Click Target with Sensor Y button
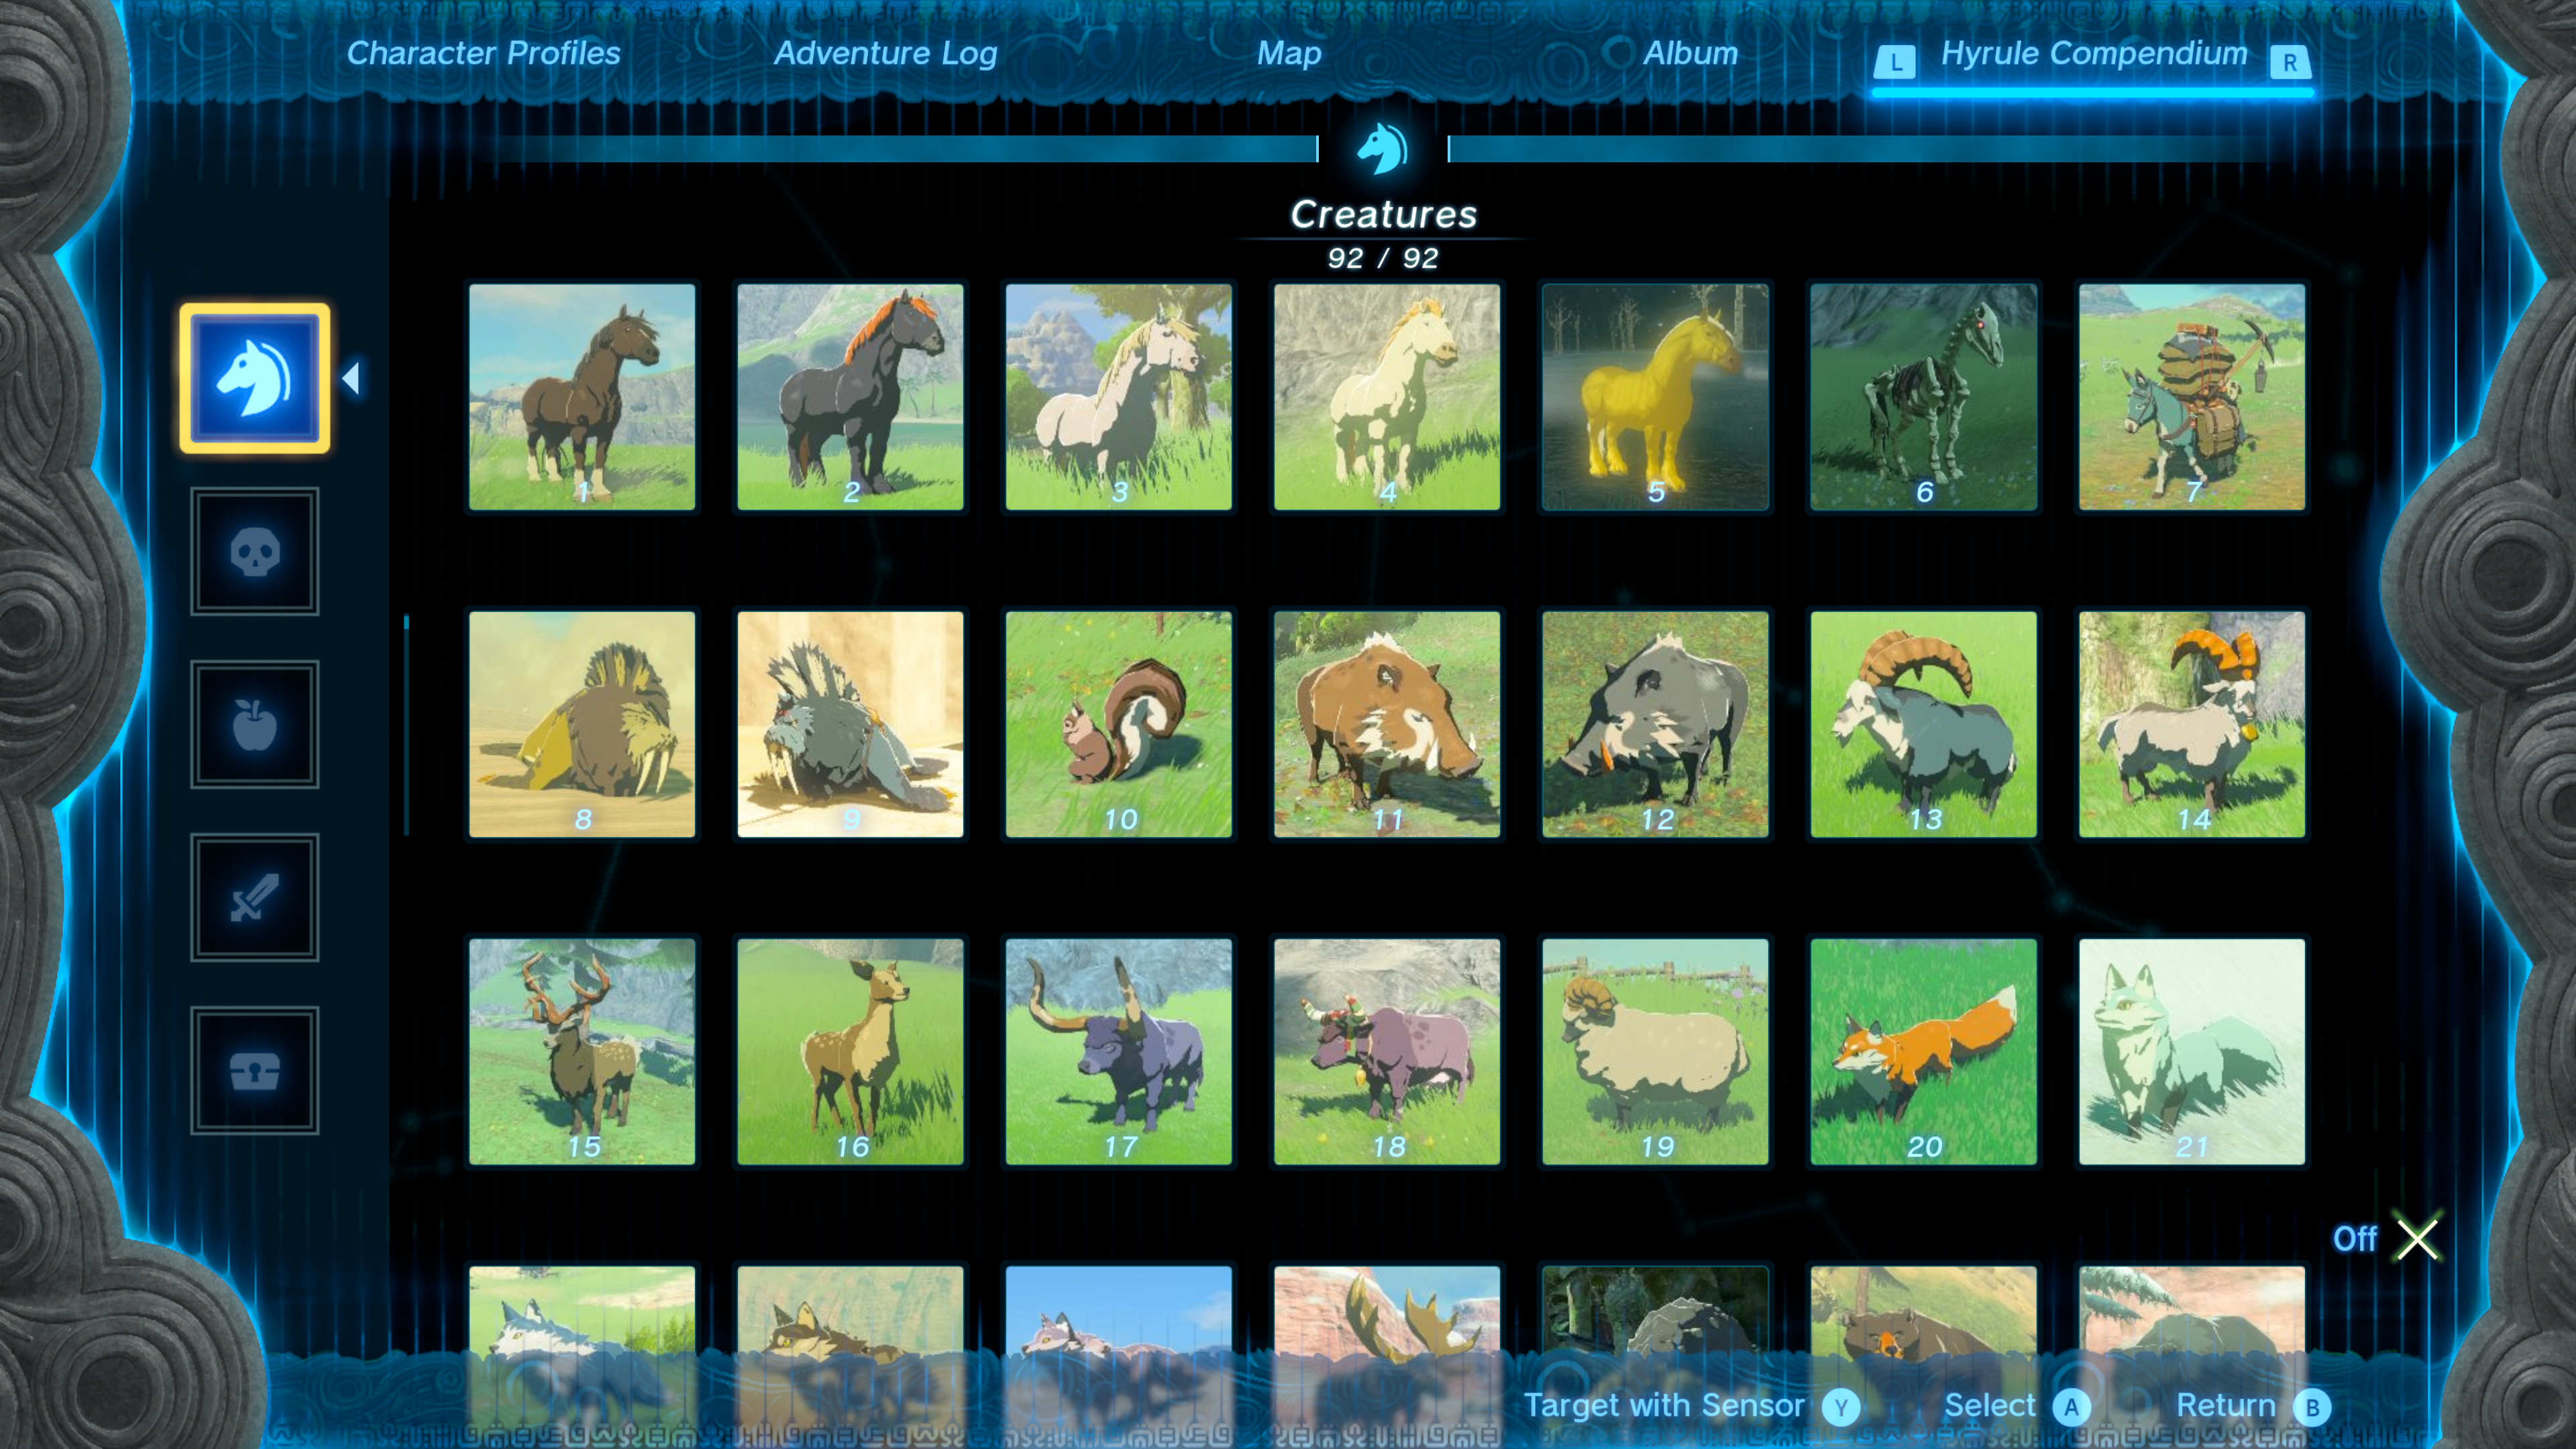This screenshot has width=2576, height=1449. pos(1840,1407)
